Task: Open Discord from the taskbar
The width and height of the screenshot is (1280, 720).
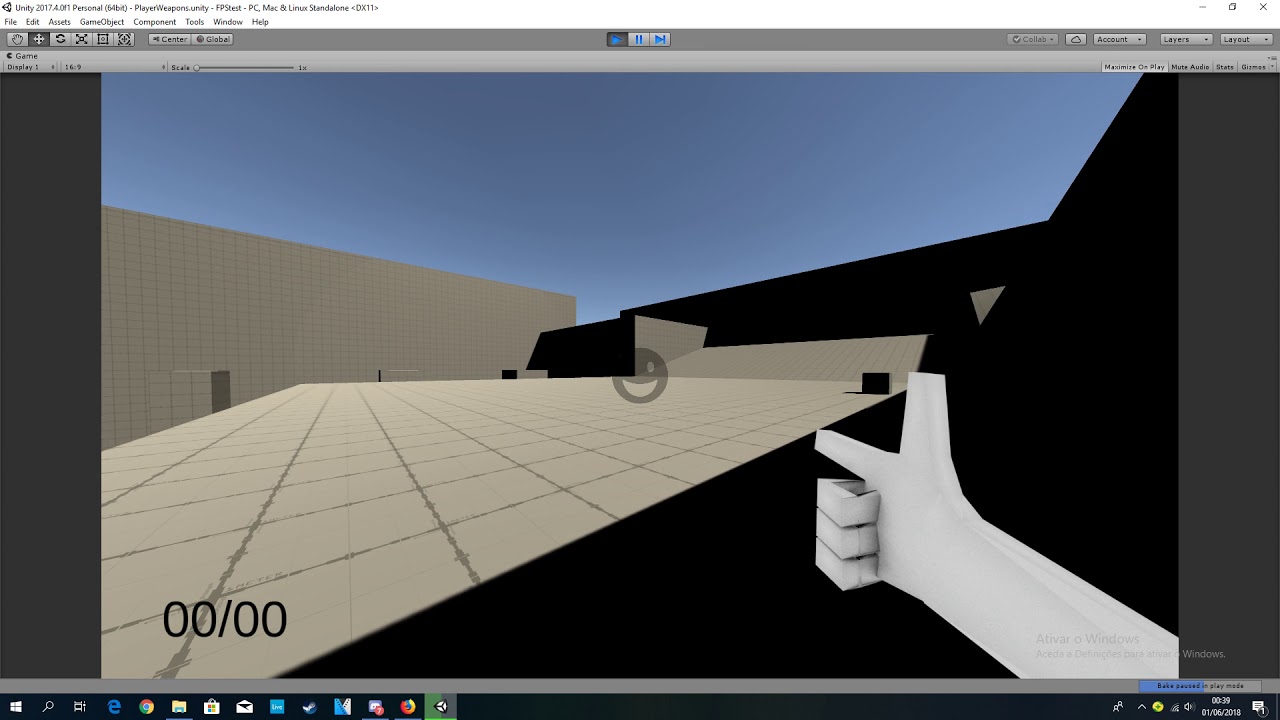Action: (x=375, y=707)
